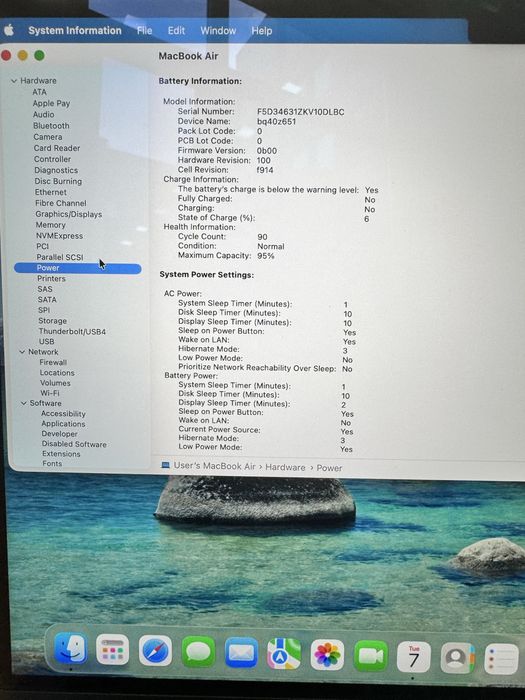Open Launchpad from the Dock
The width and height of the screenshot is (525, 700).
[112, 650]
